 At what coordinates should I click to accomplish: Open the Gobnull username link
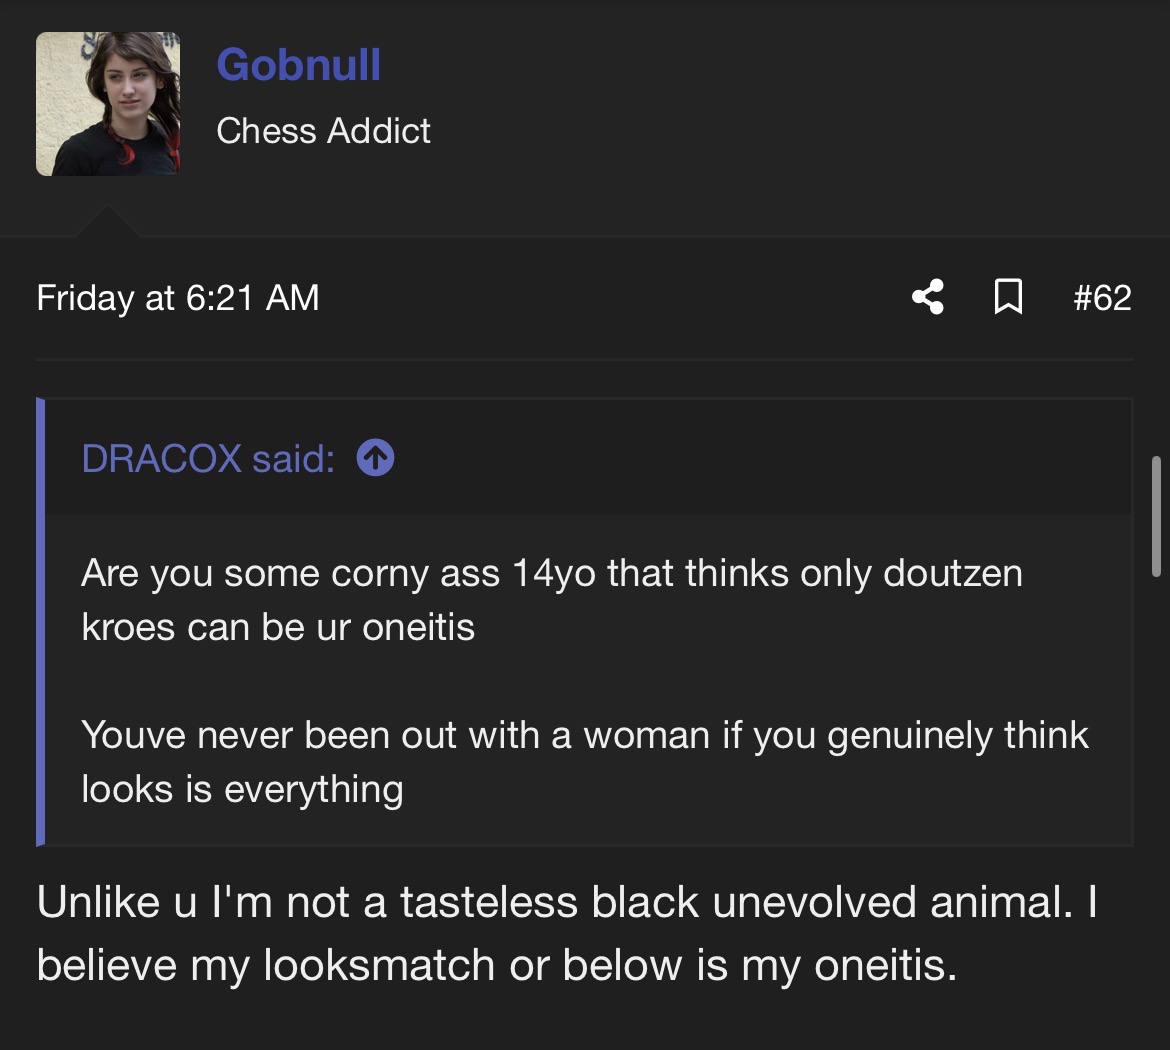(298, 65)
